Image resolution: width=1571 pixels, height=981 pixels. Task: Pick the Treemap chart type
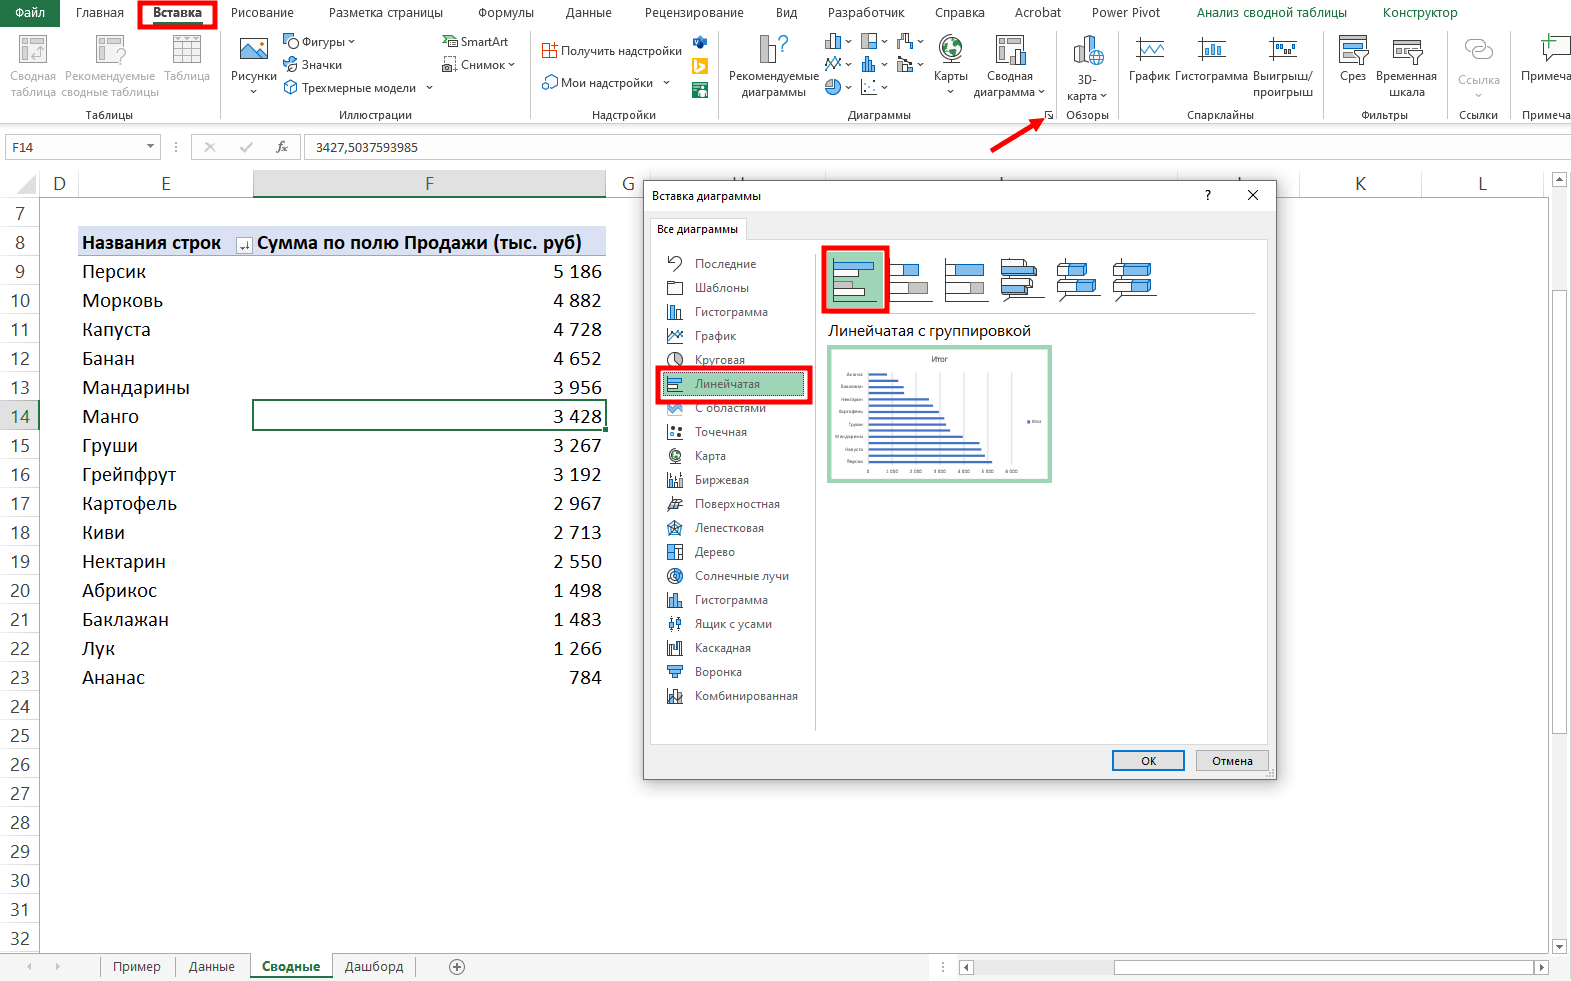(x=714, y=552)
